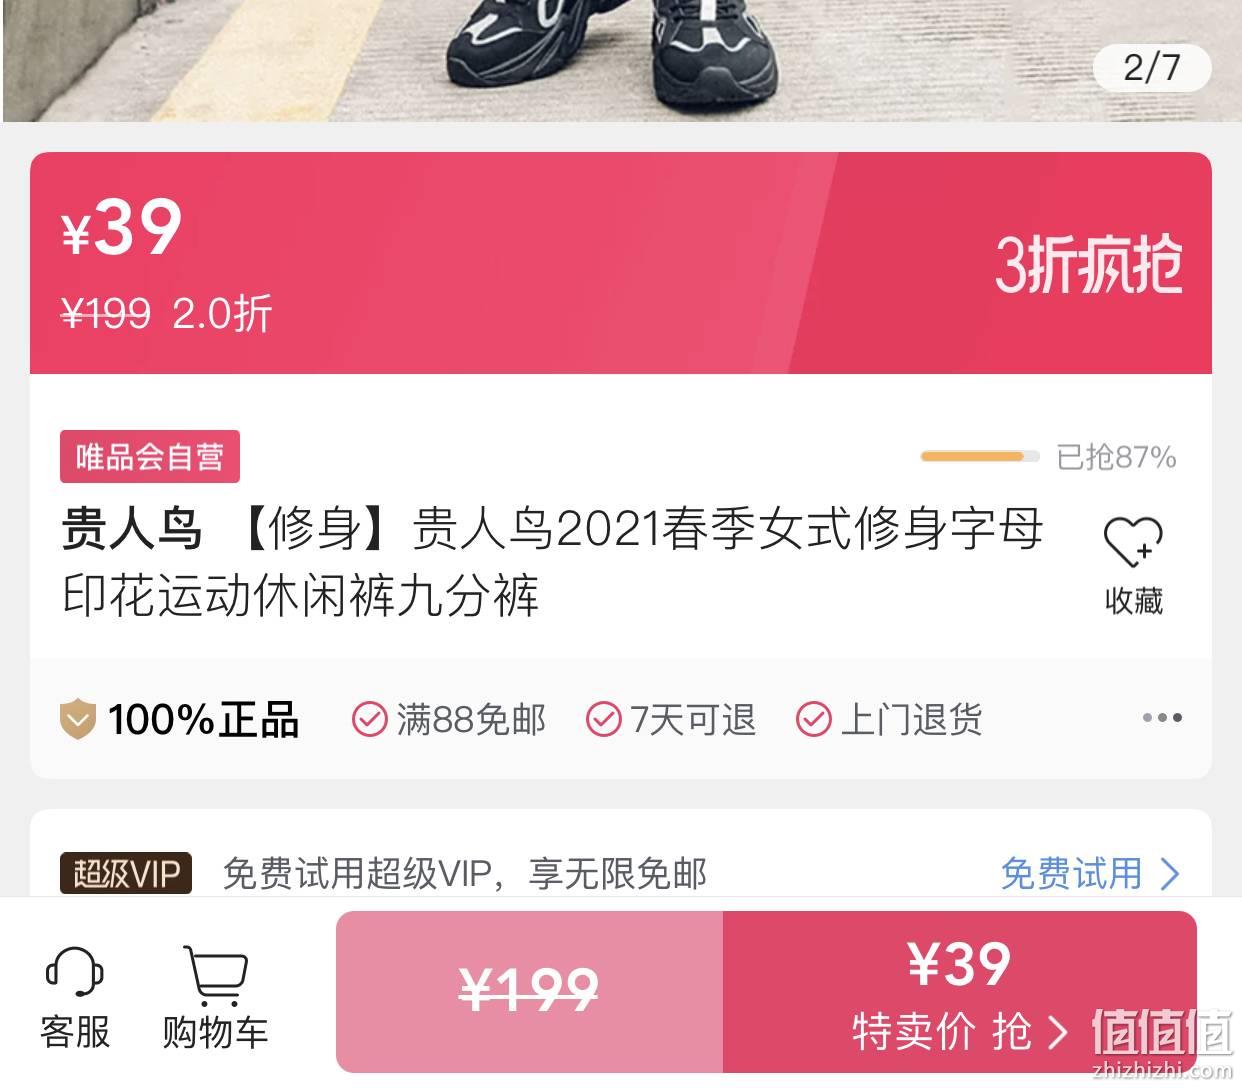Viewport: 1242px width, 1088px height.
Task: Tap the 收藏 heart icon
Action: pos(1133,542)
